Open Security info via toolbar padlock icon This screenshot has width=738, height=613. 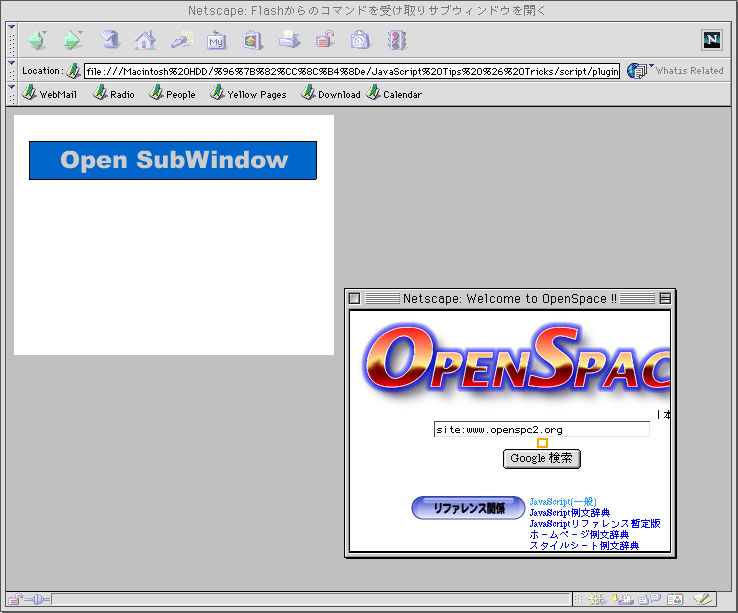point(325,40)
